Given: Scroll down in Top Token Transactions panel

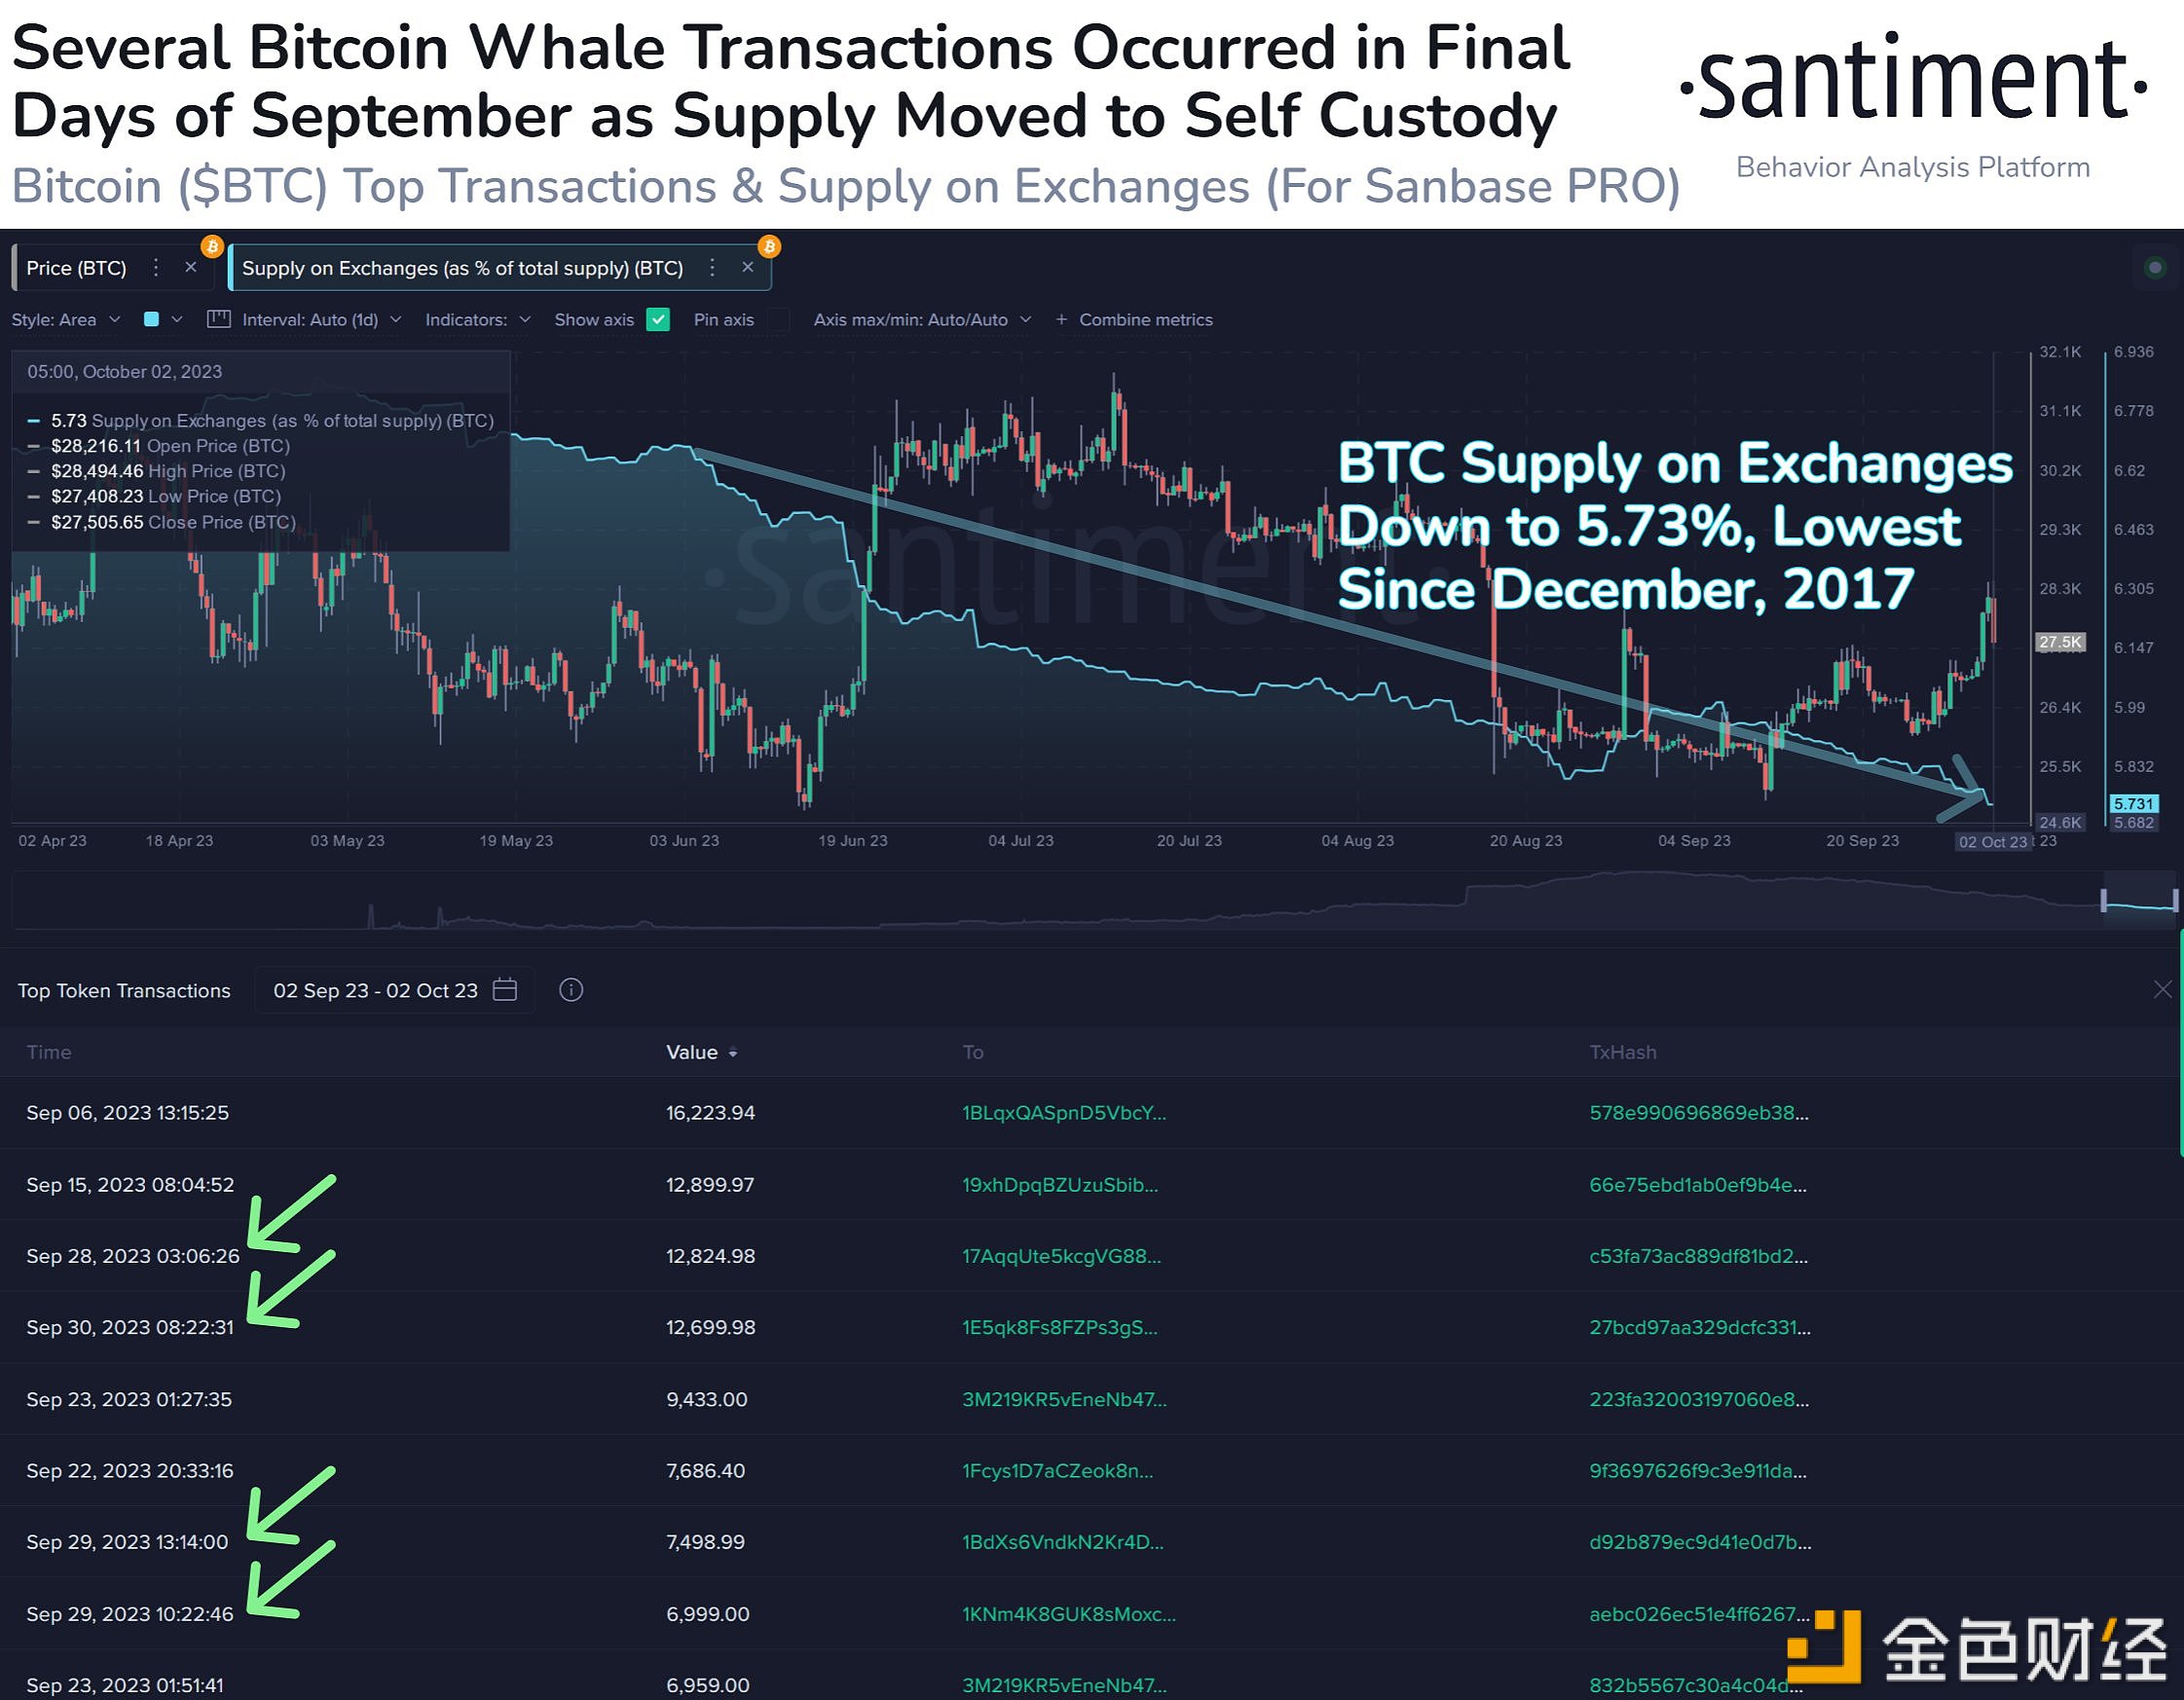Looking at the screenshot, I should coord(2177,1507).
